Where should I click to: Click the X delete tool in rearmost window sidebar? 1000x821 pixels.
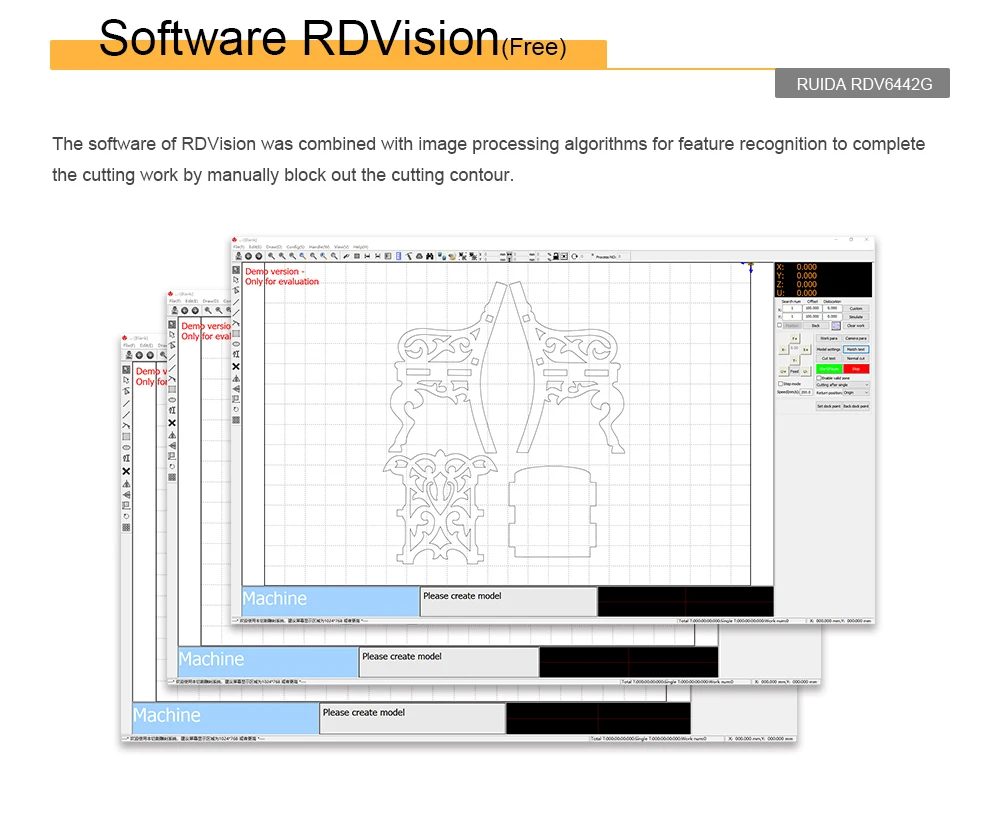[x=126, y=471]
